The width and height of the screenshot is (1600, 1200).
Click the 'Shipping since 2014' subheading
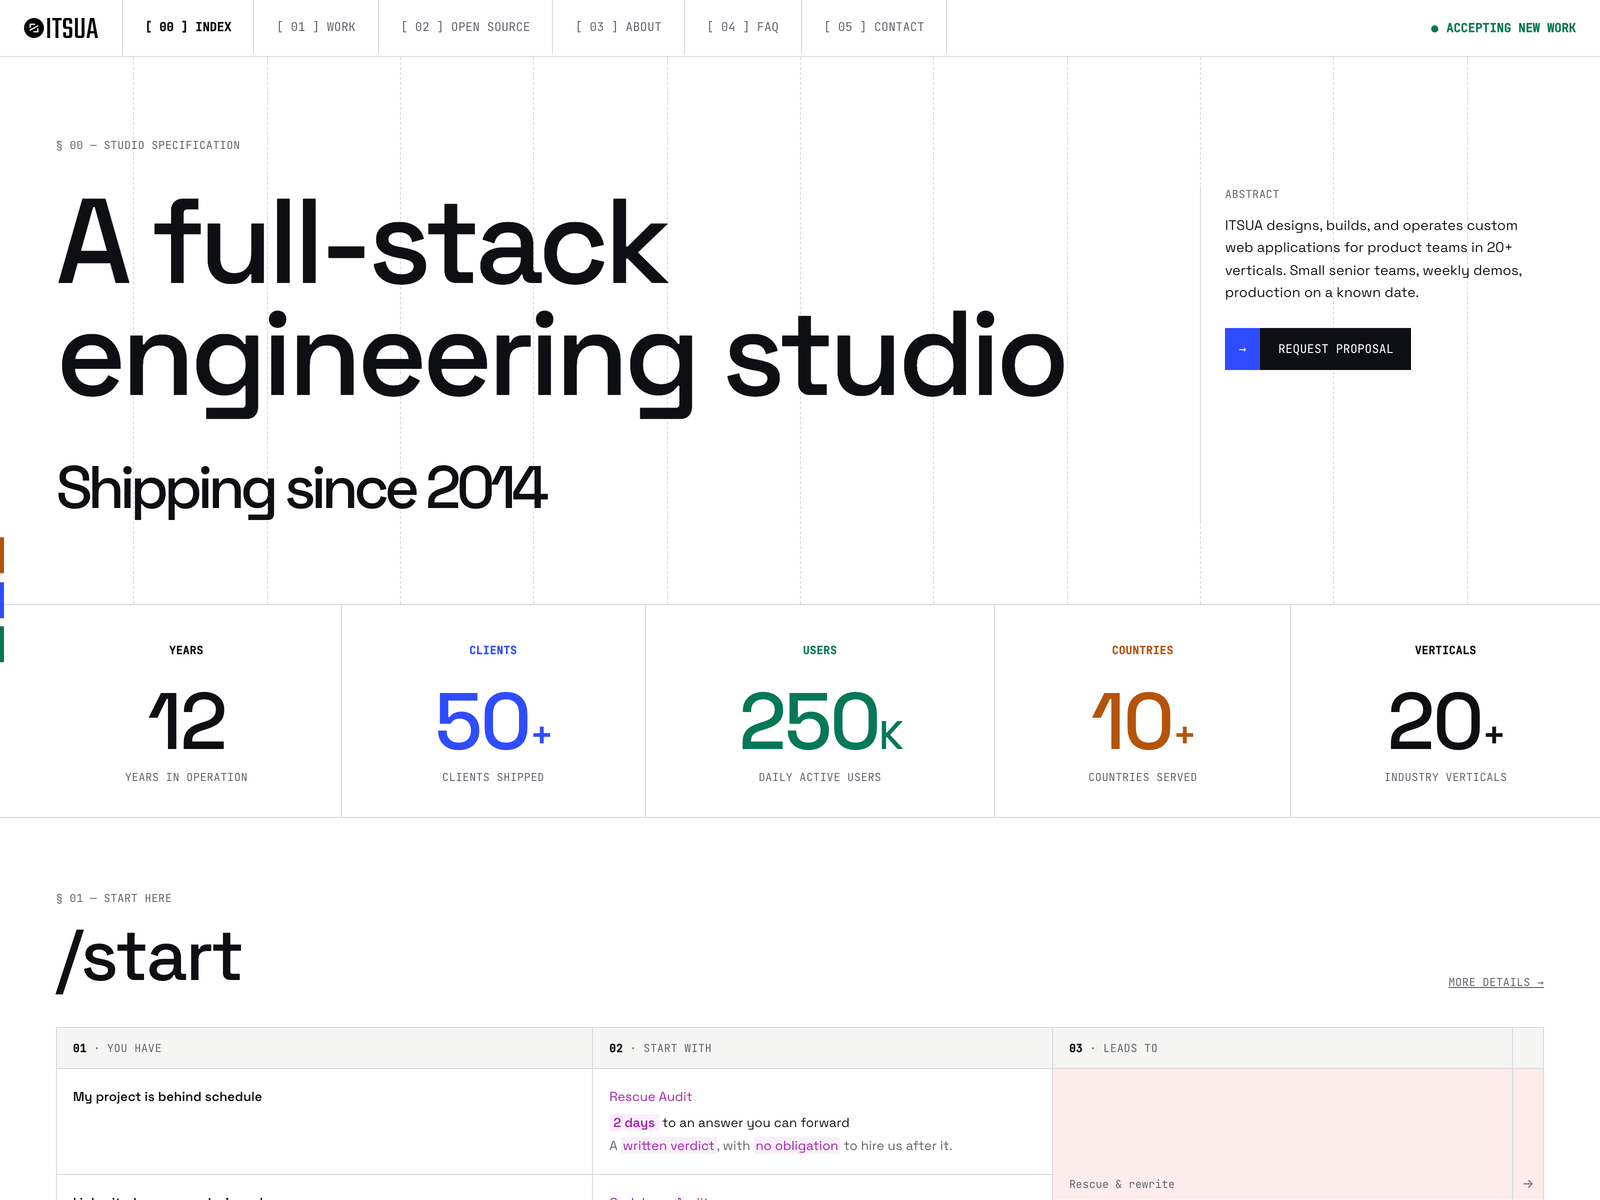[x=302, y=489]
